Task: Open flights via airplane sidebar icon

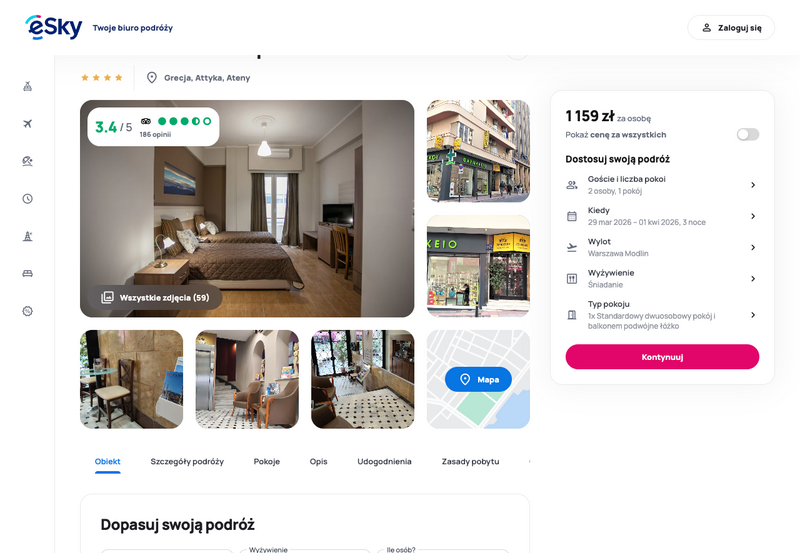Action: (x=28, y=123)
